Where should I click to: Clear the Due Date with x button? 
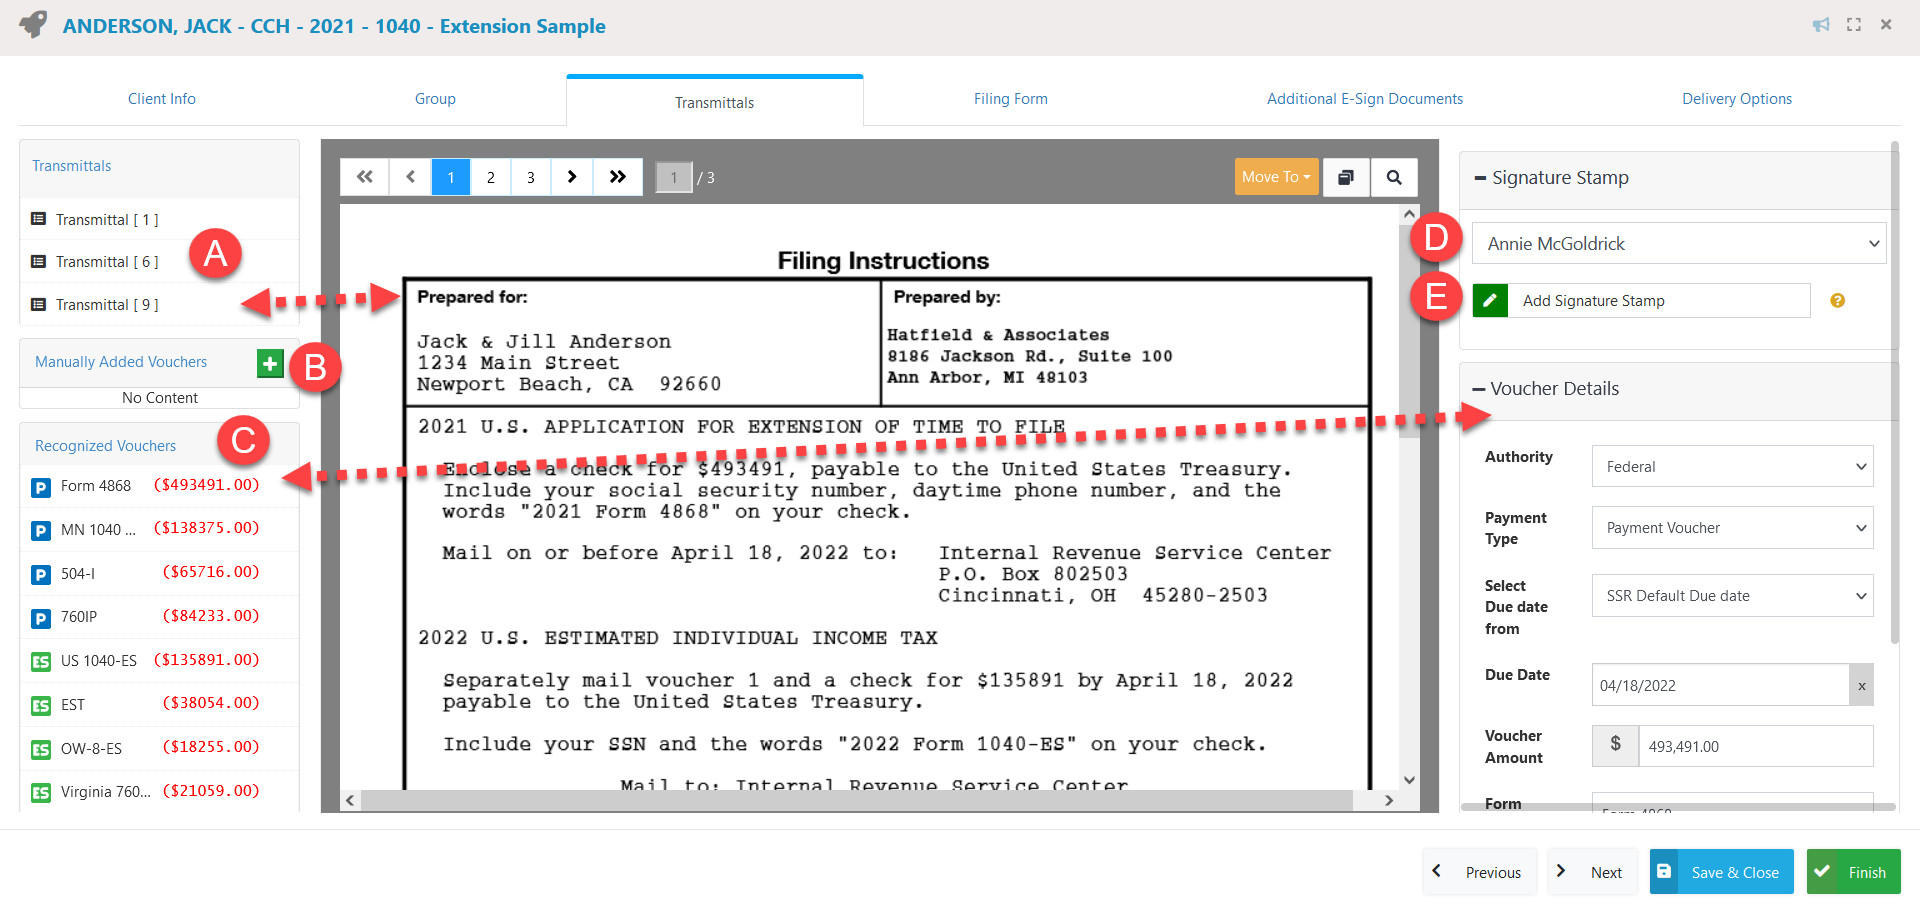(x=1861, y=686)
